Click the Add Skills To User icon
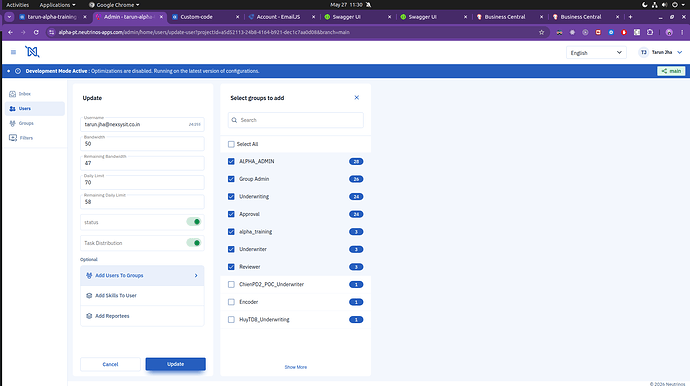This screenshot has width=690, height=386. 89,296
